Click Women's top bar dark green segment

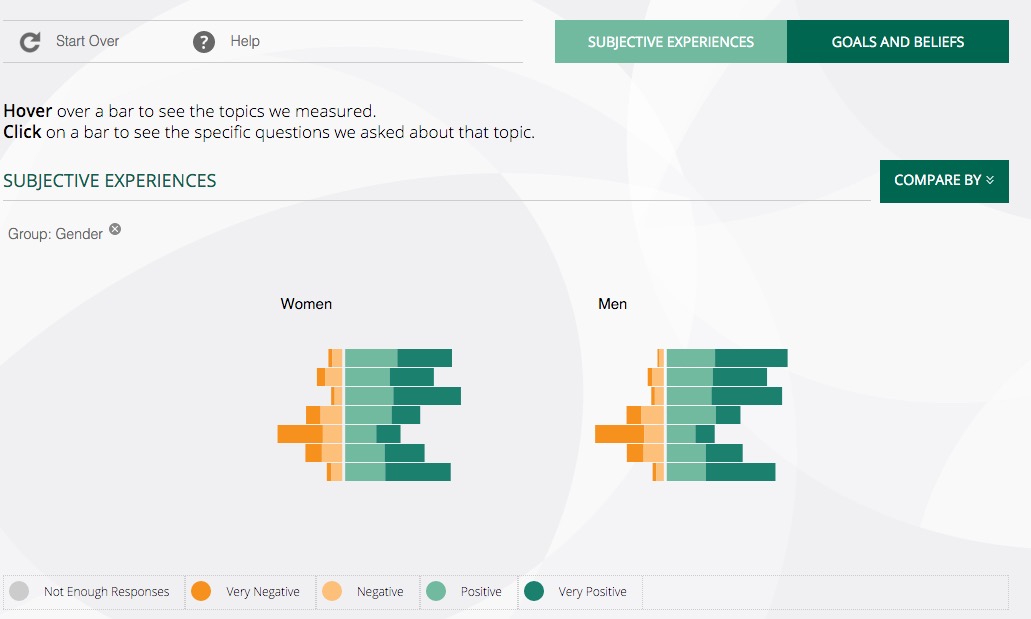click(425, 358)
